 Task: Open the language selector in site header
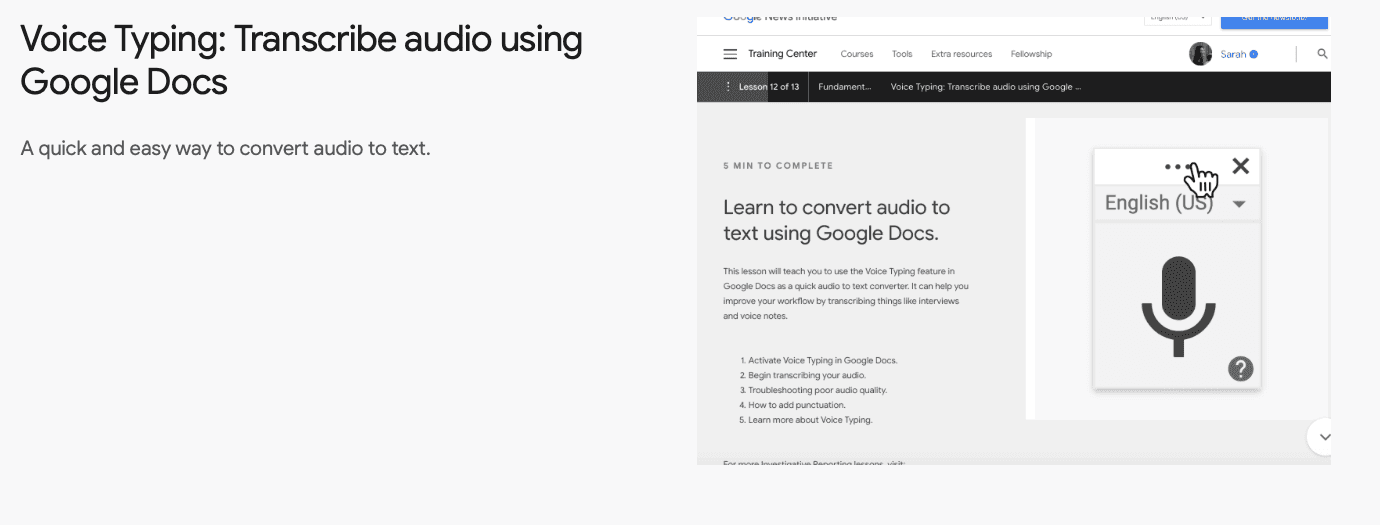point(1177,19)
